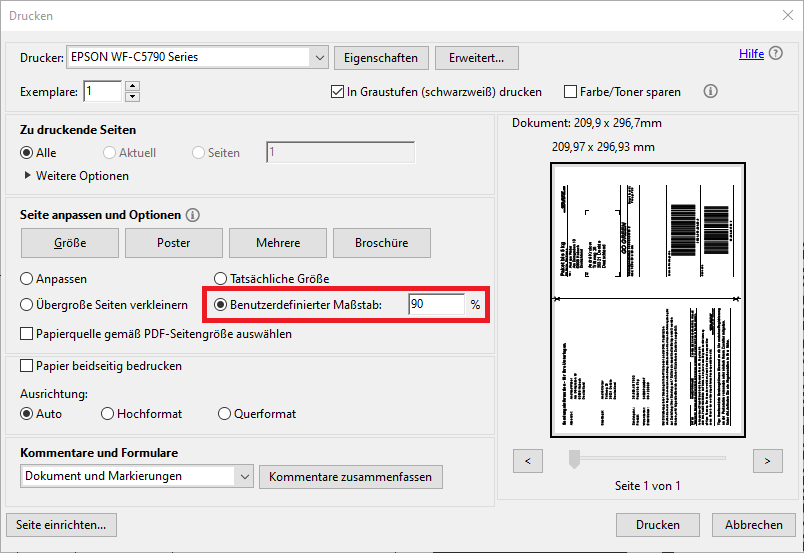Image resolution: width=804 pixels, height=553 pixels.
Task: Open Dokument und Markierungen dropdown
Action: pyautogui.click(x=244, y=477)
